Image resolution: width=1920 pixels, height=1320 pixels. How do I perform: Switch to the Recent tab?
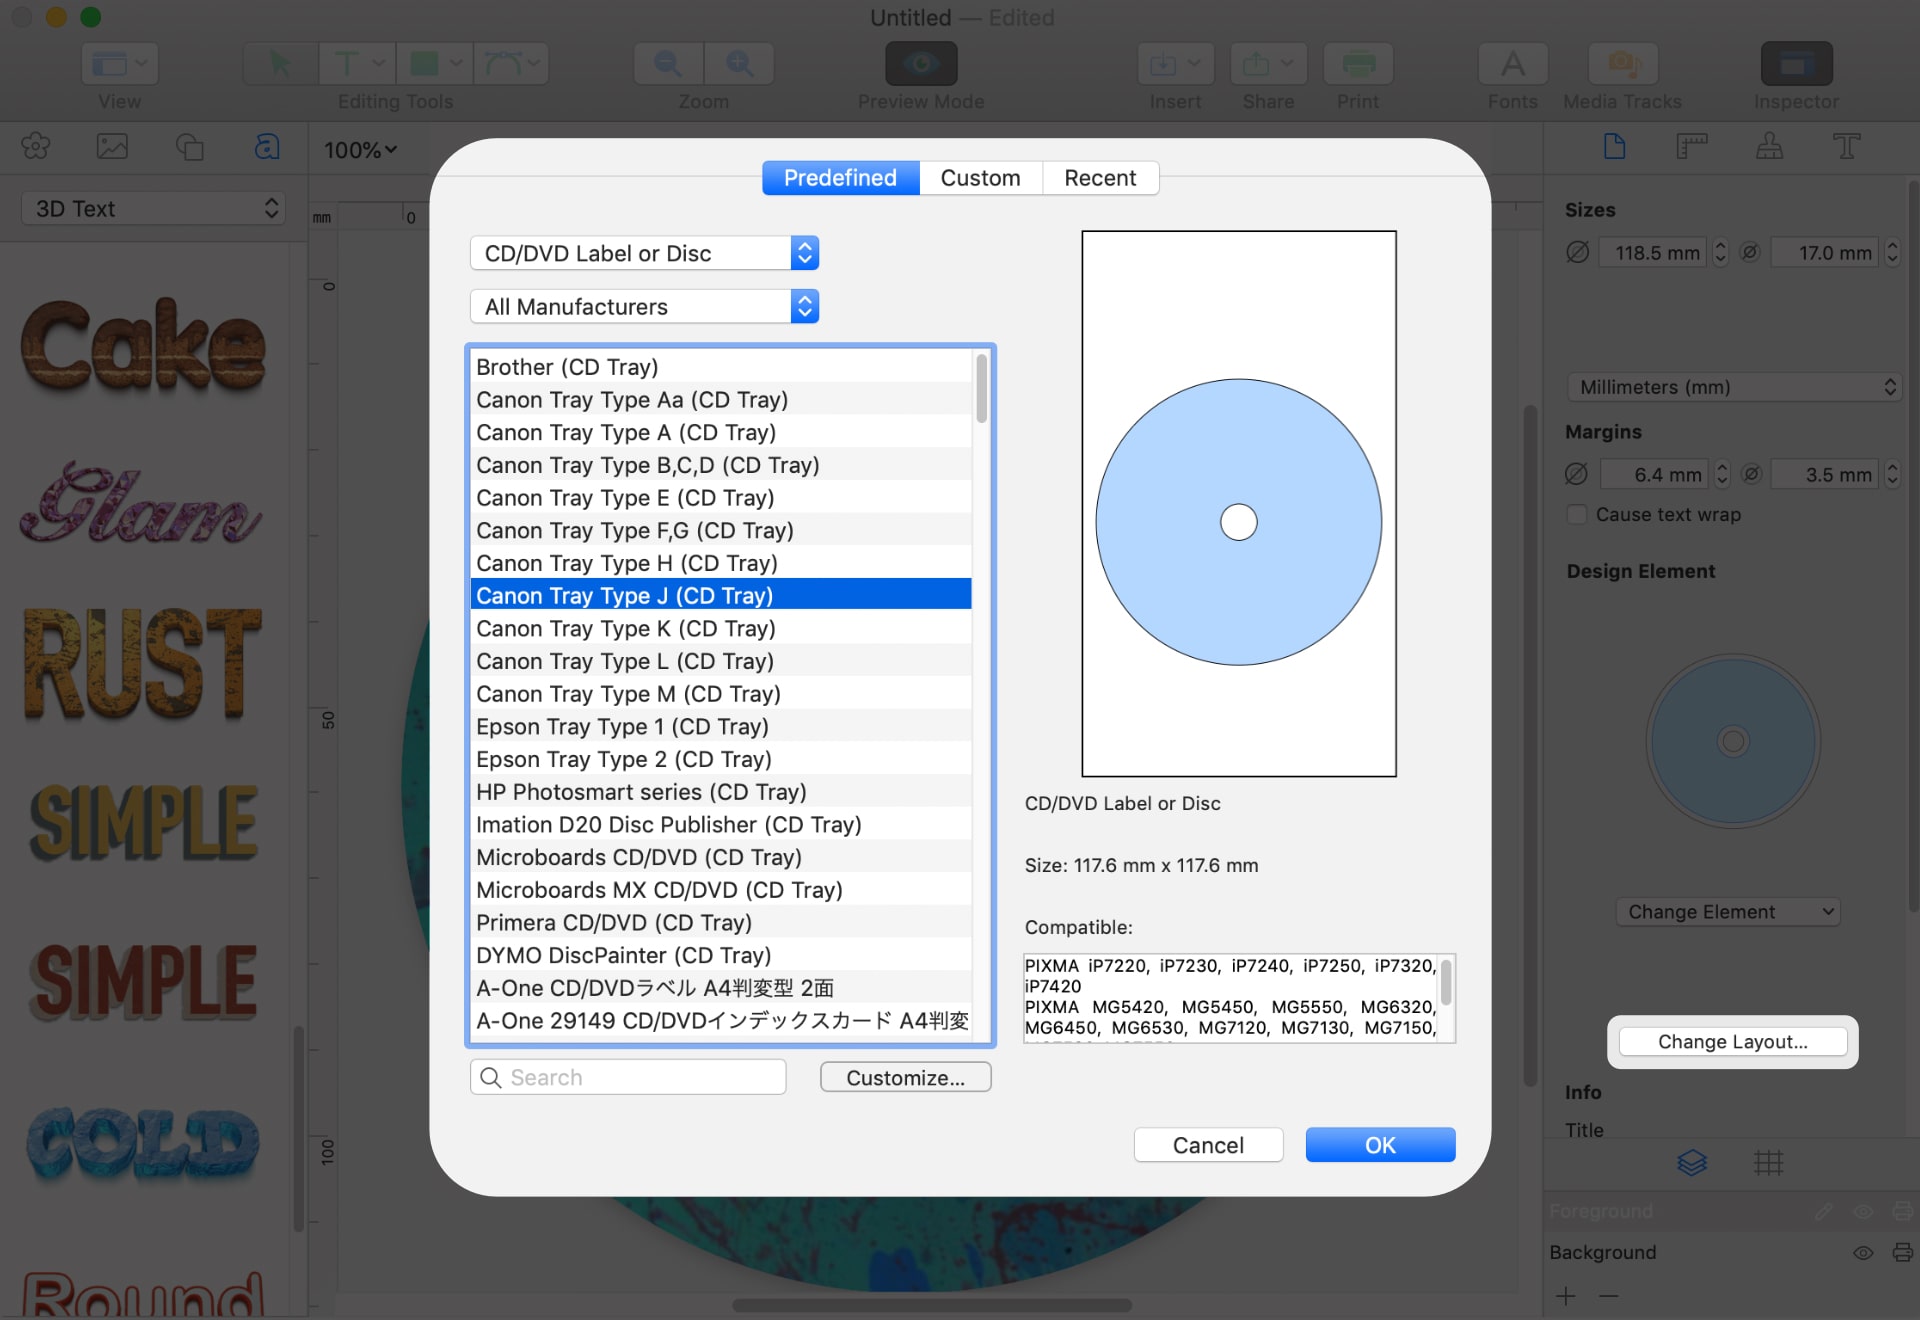point(1100,177)
